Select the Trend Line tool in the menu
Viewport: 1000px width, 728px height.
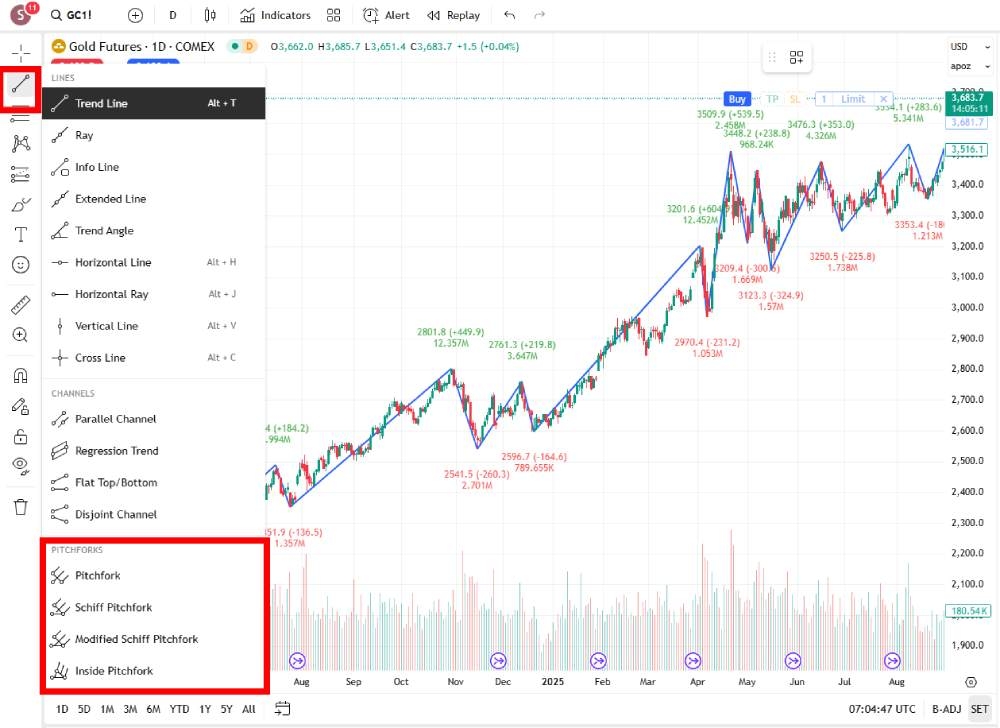[x=101, y=103]
